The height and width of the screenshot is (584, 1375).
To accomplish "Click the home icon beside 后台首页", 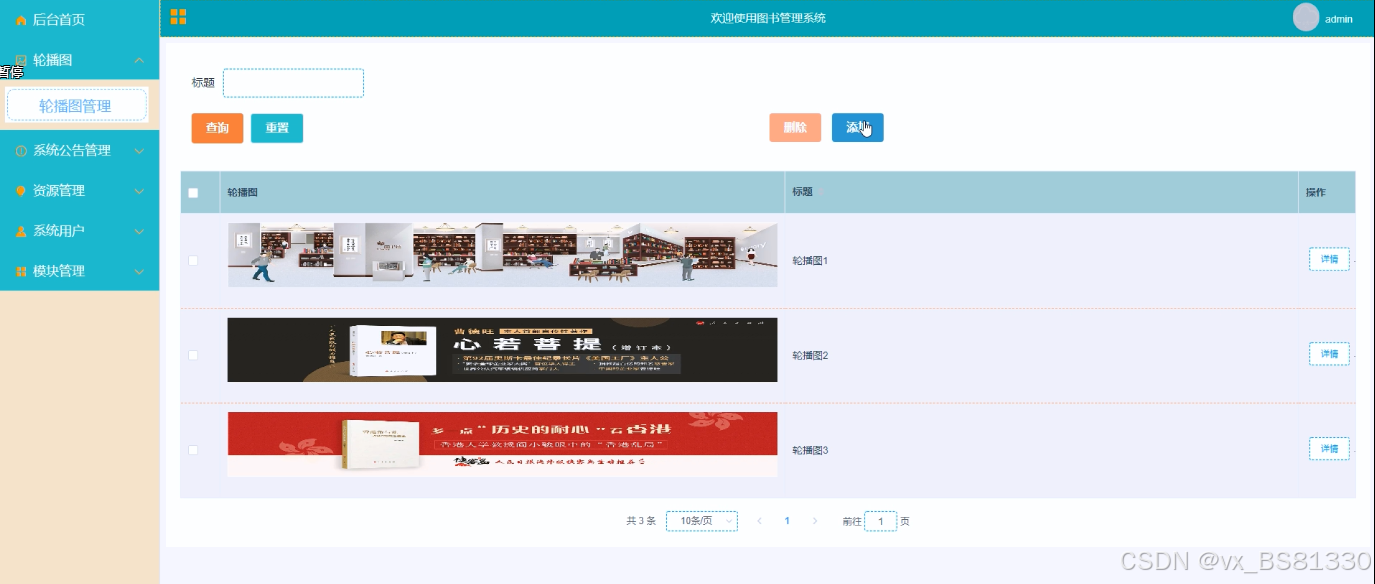I will pyautogui.click(x=21, y=20).
